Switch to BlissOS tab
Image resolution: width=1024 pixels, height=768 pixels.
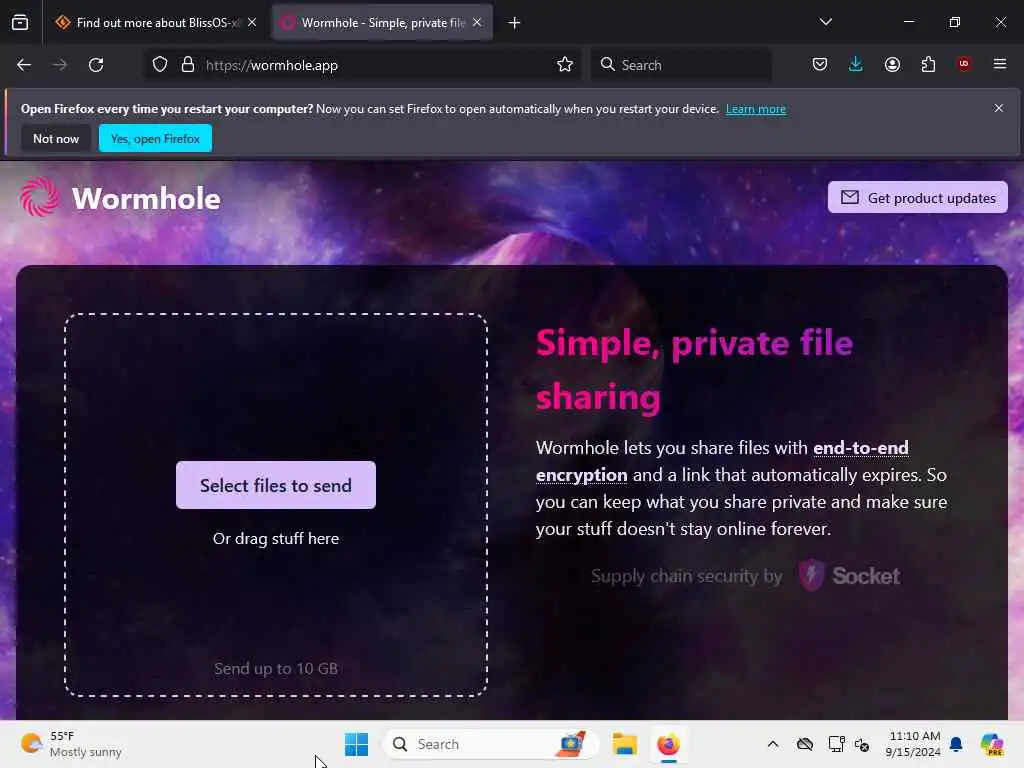point(156,23)
